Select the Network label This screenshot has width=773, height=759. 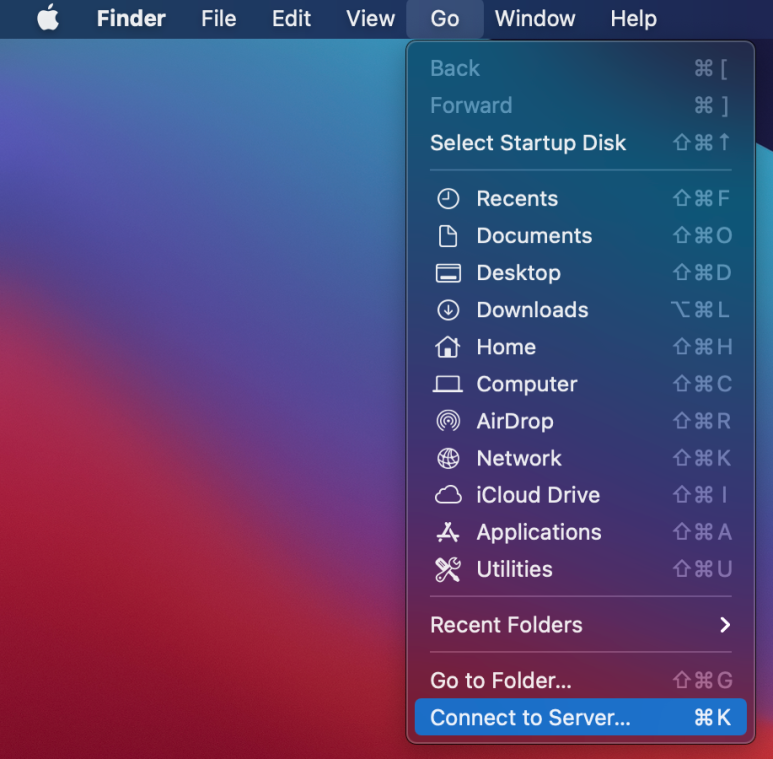click(x=519, y=458)
